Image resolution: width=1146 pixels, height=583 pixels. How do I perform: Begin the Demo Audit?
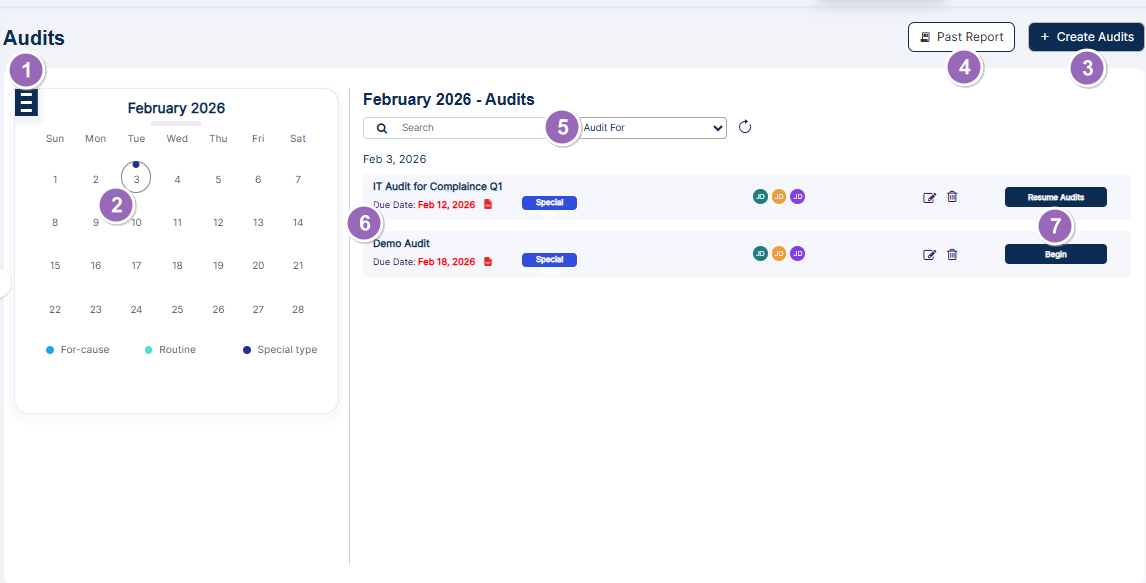(x=1055, y=253)
